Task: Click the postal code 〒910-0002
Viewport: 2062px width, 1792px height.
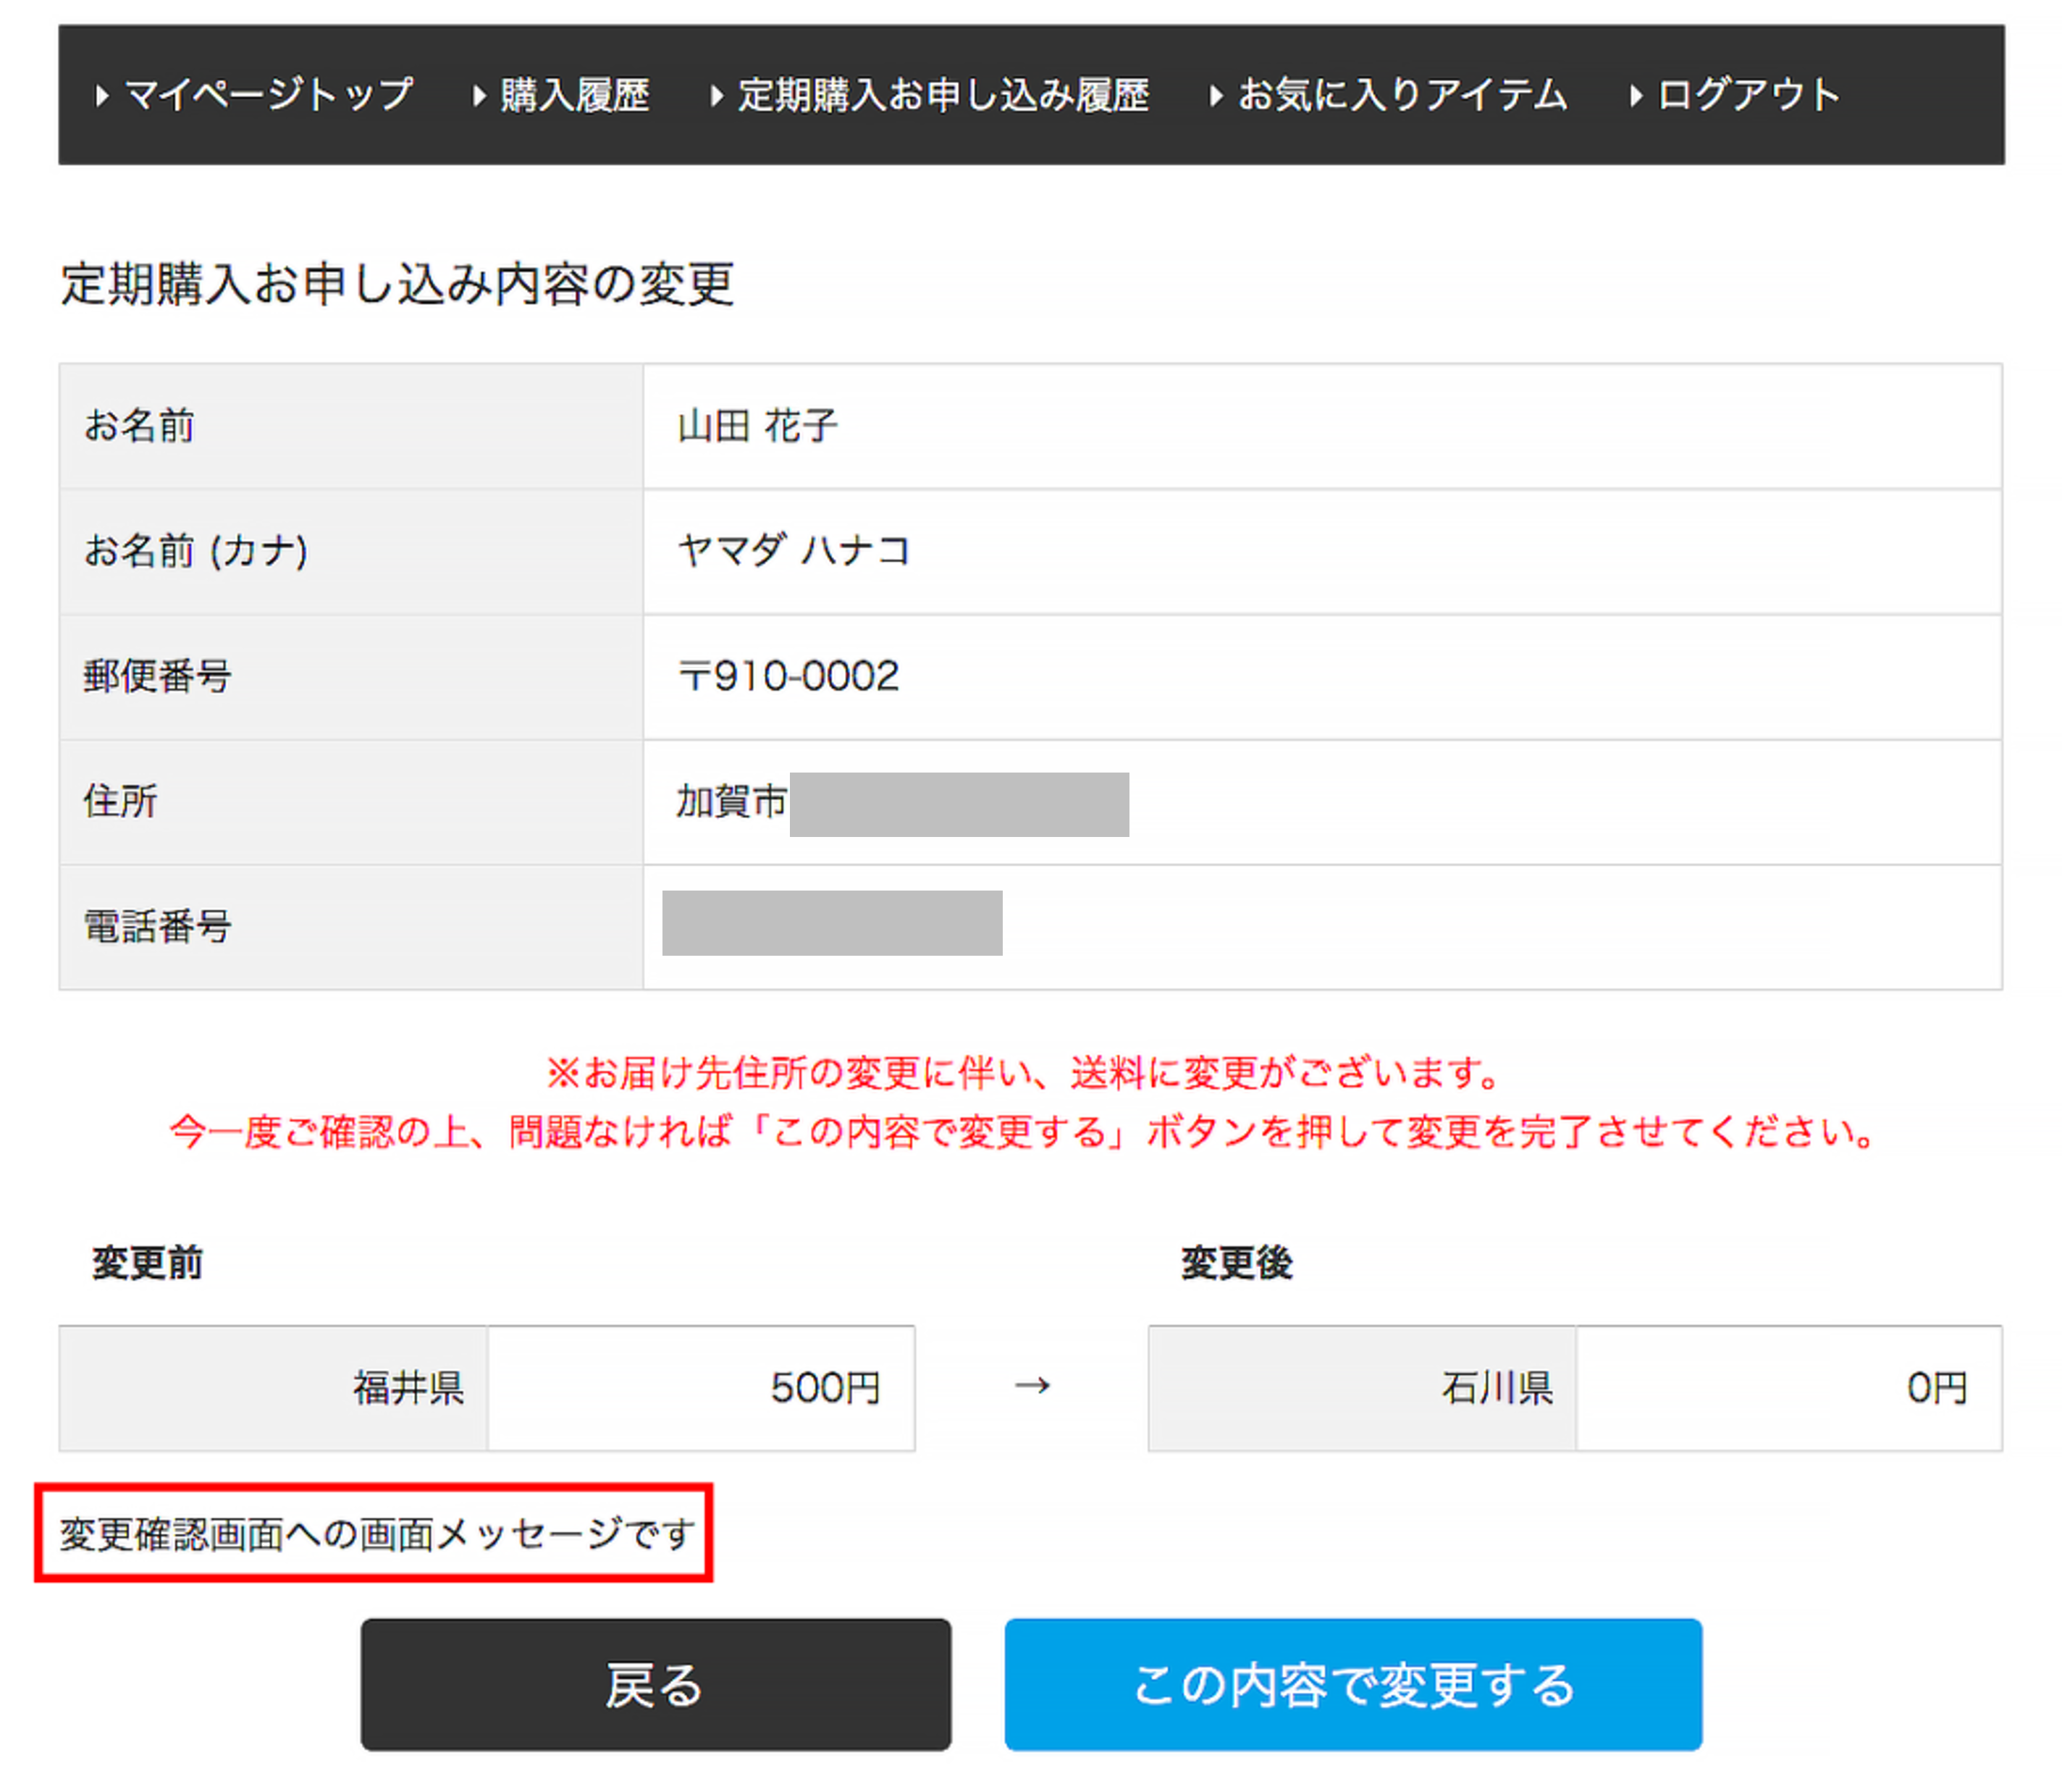Action: click(788, 677)
